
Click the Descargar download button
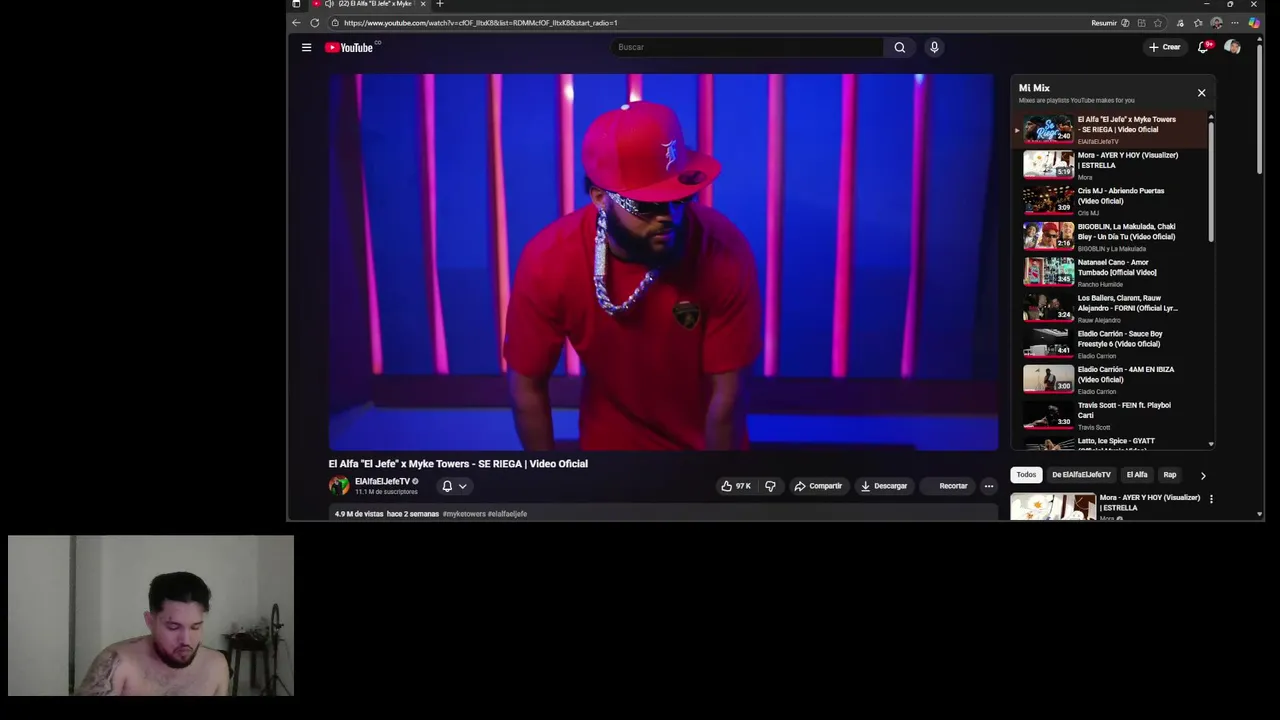tap(884, 486)
